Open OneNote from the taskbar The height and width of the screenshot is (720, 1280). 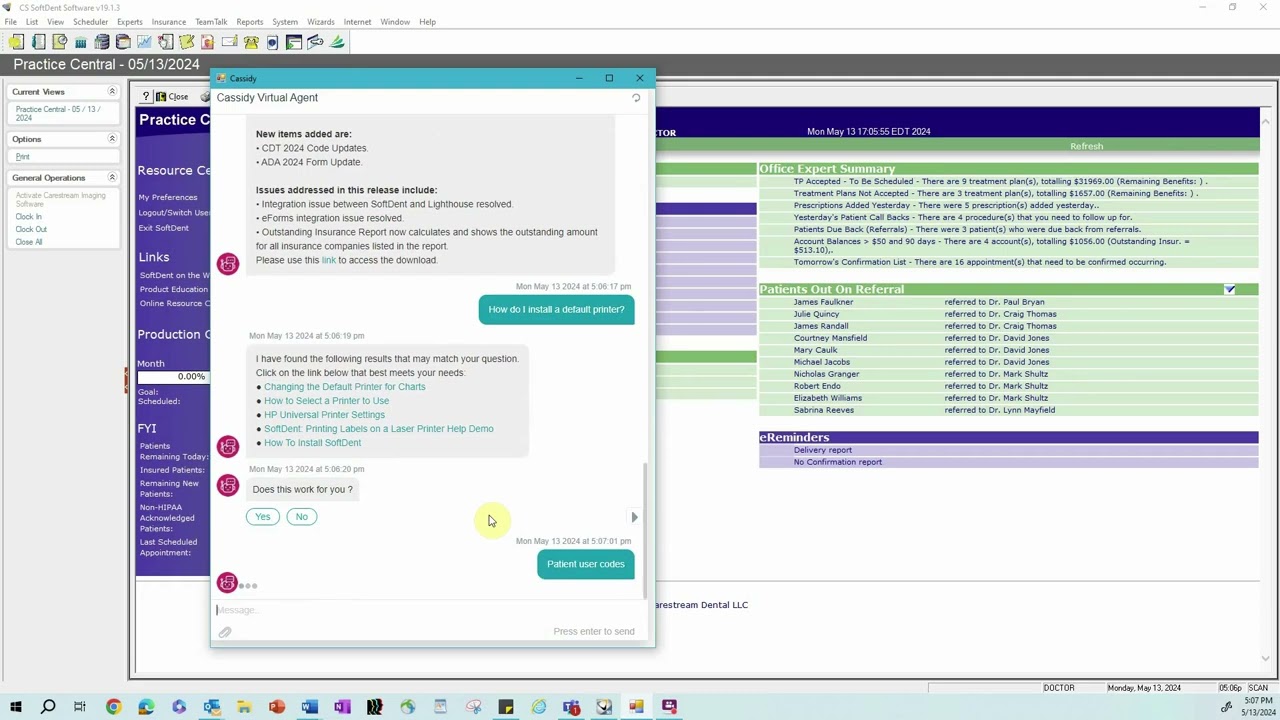click(x=342, y=707)
